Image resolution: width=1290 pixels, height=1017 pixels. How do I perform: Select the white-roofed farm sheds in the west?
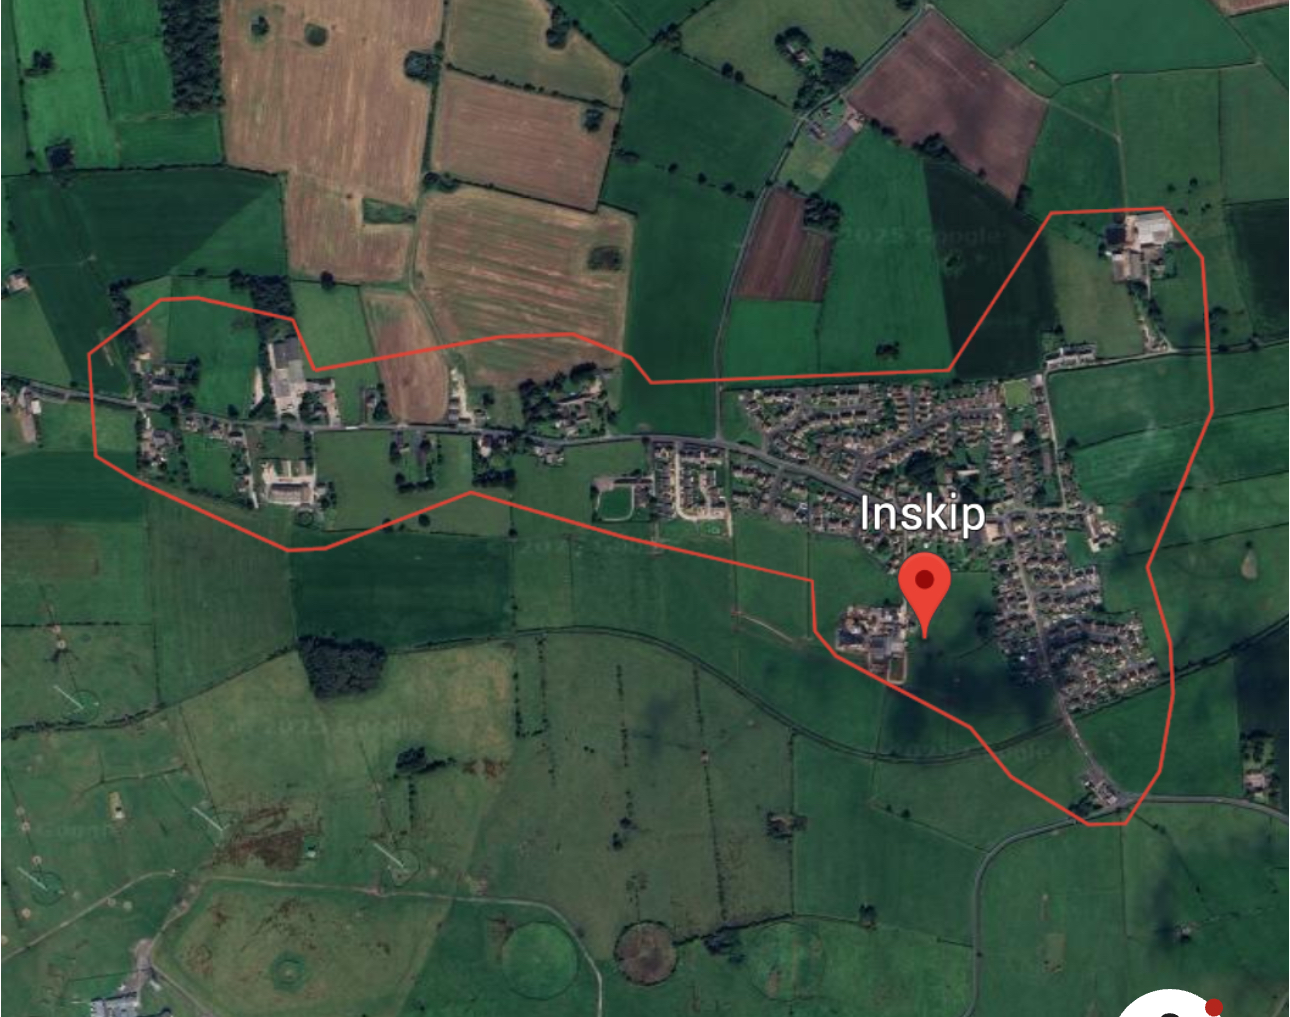[x=289, y=377]
